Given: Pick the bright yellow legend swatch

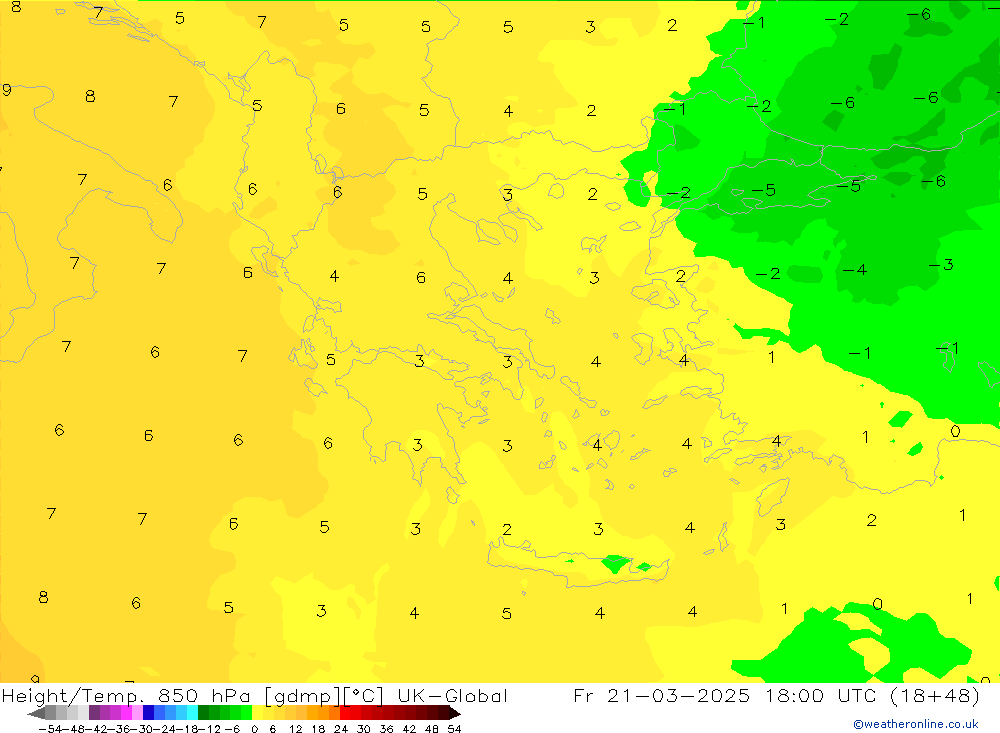Looking at the screenshot, I should pyautogui.click(x=258, y=713).
